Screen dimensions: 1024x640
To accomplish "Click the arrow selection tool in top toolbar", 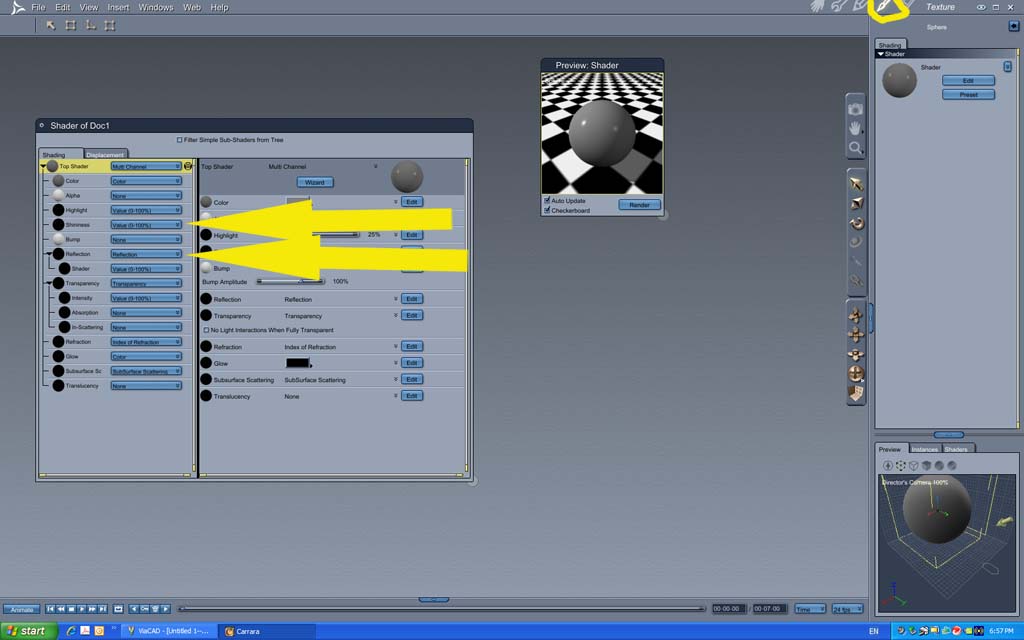I will point(50,25).
